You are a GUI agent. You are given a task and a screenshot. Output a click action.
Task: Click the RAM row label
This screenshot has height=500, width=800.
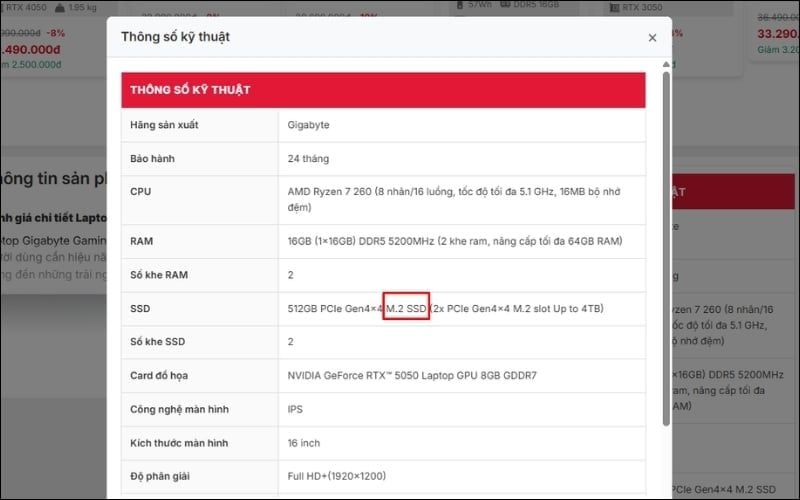141,241
